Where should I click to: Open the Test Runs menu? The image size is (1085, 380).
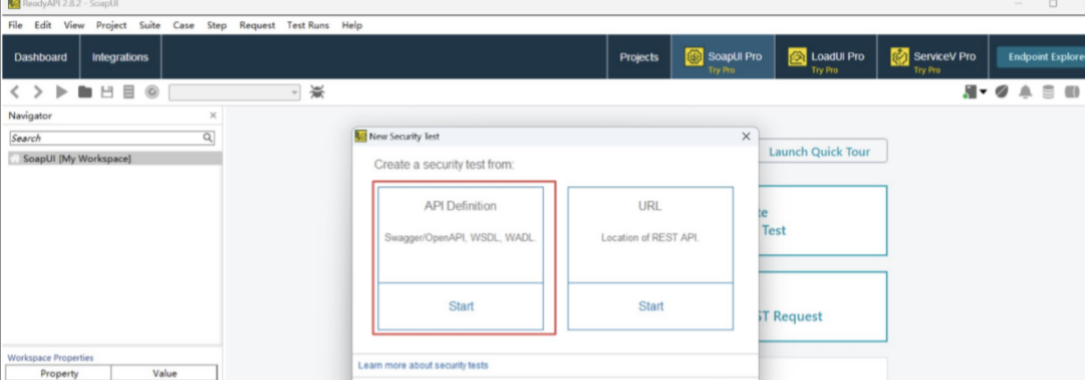[308, 25]
